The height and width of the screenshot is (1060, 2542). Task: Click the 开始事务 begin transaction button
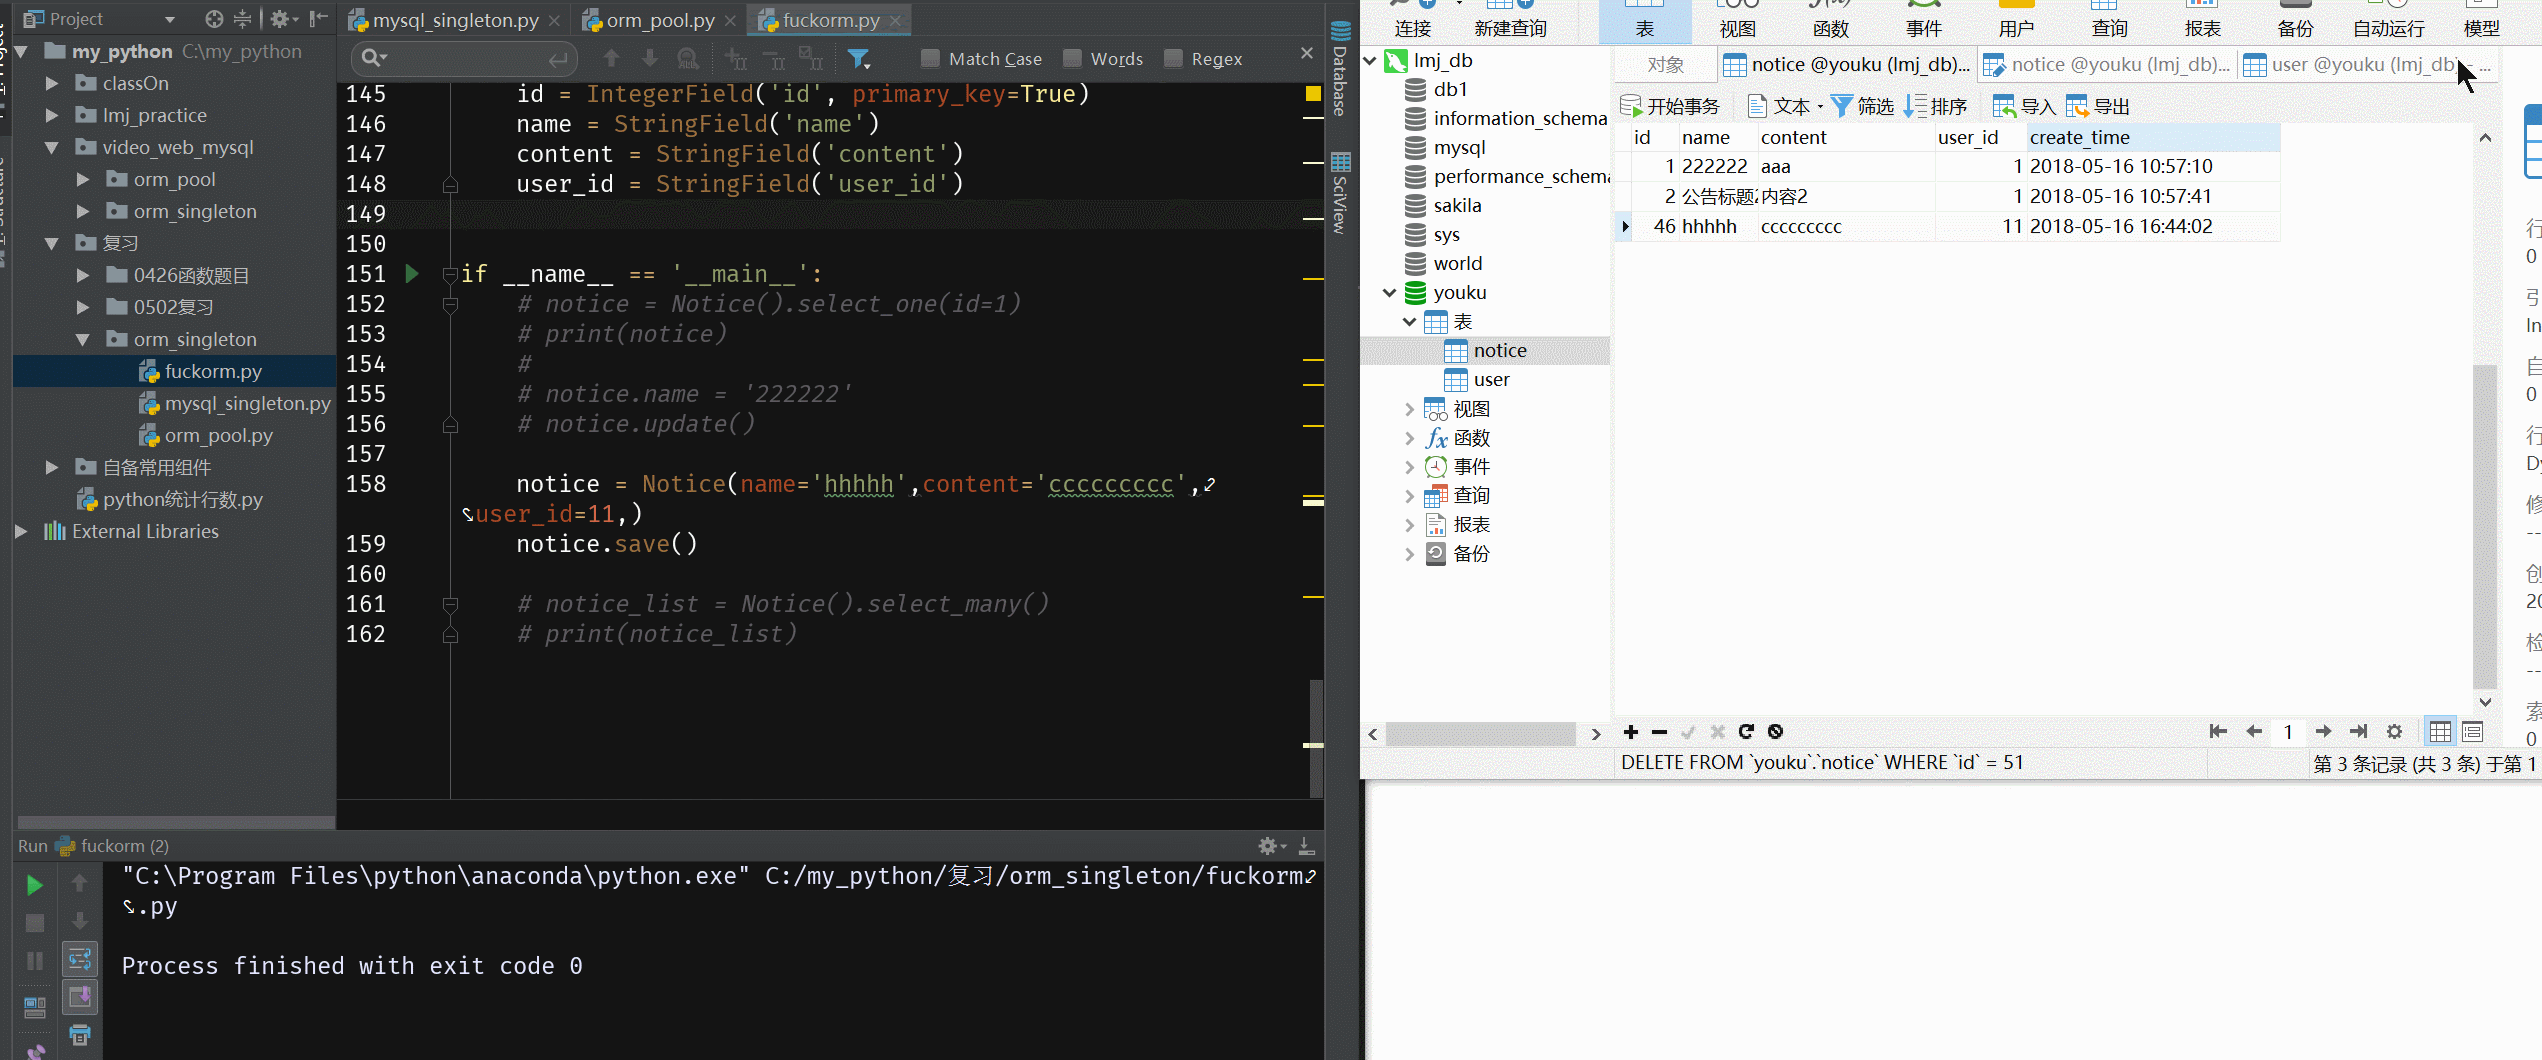click(x=1670, y=106)
